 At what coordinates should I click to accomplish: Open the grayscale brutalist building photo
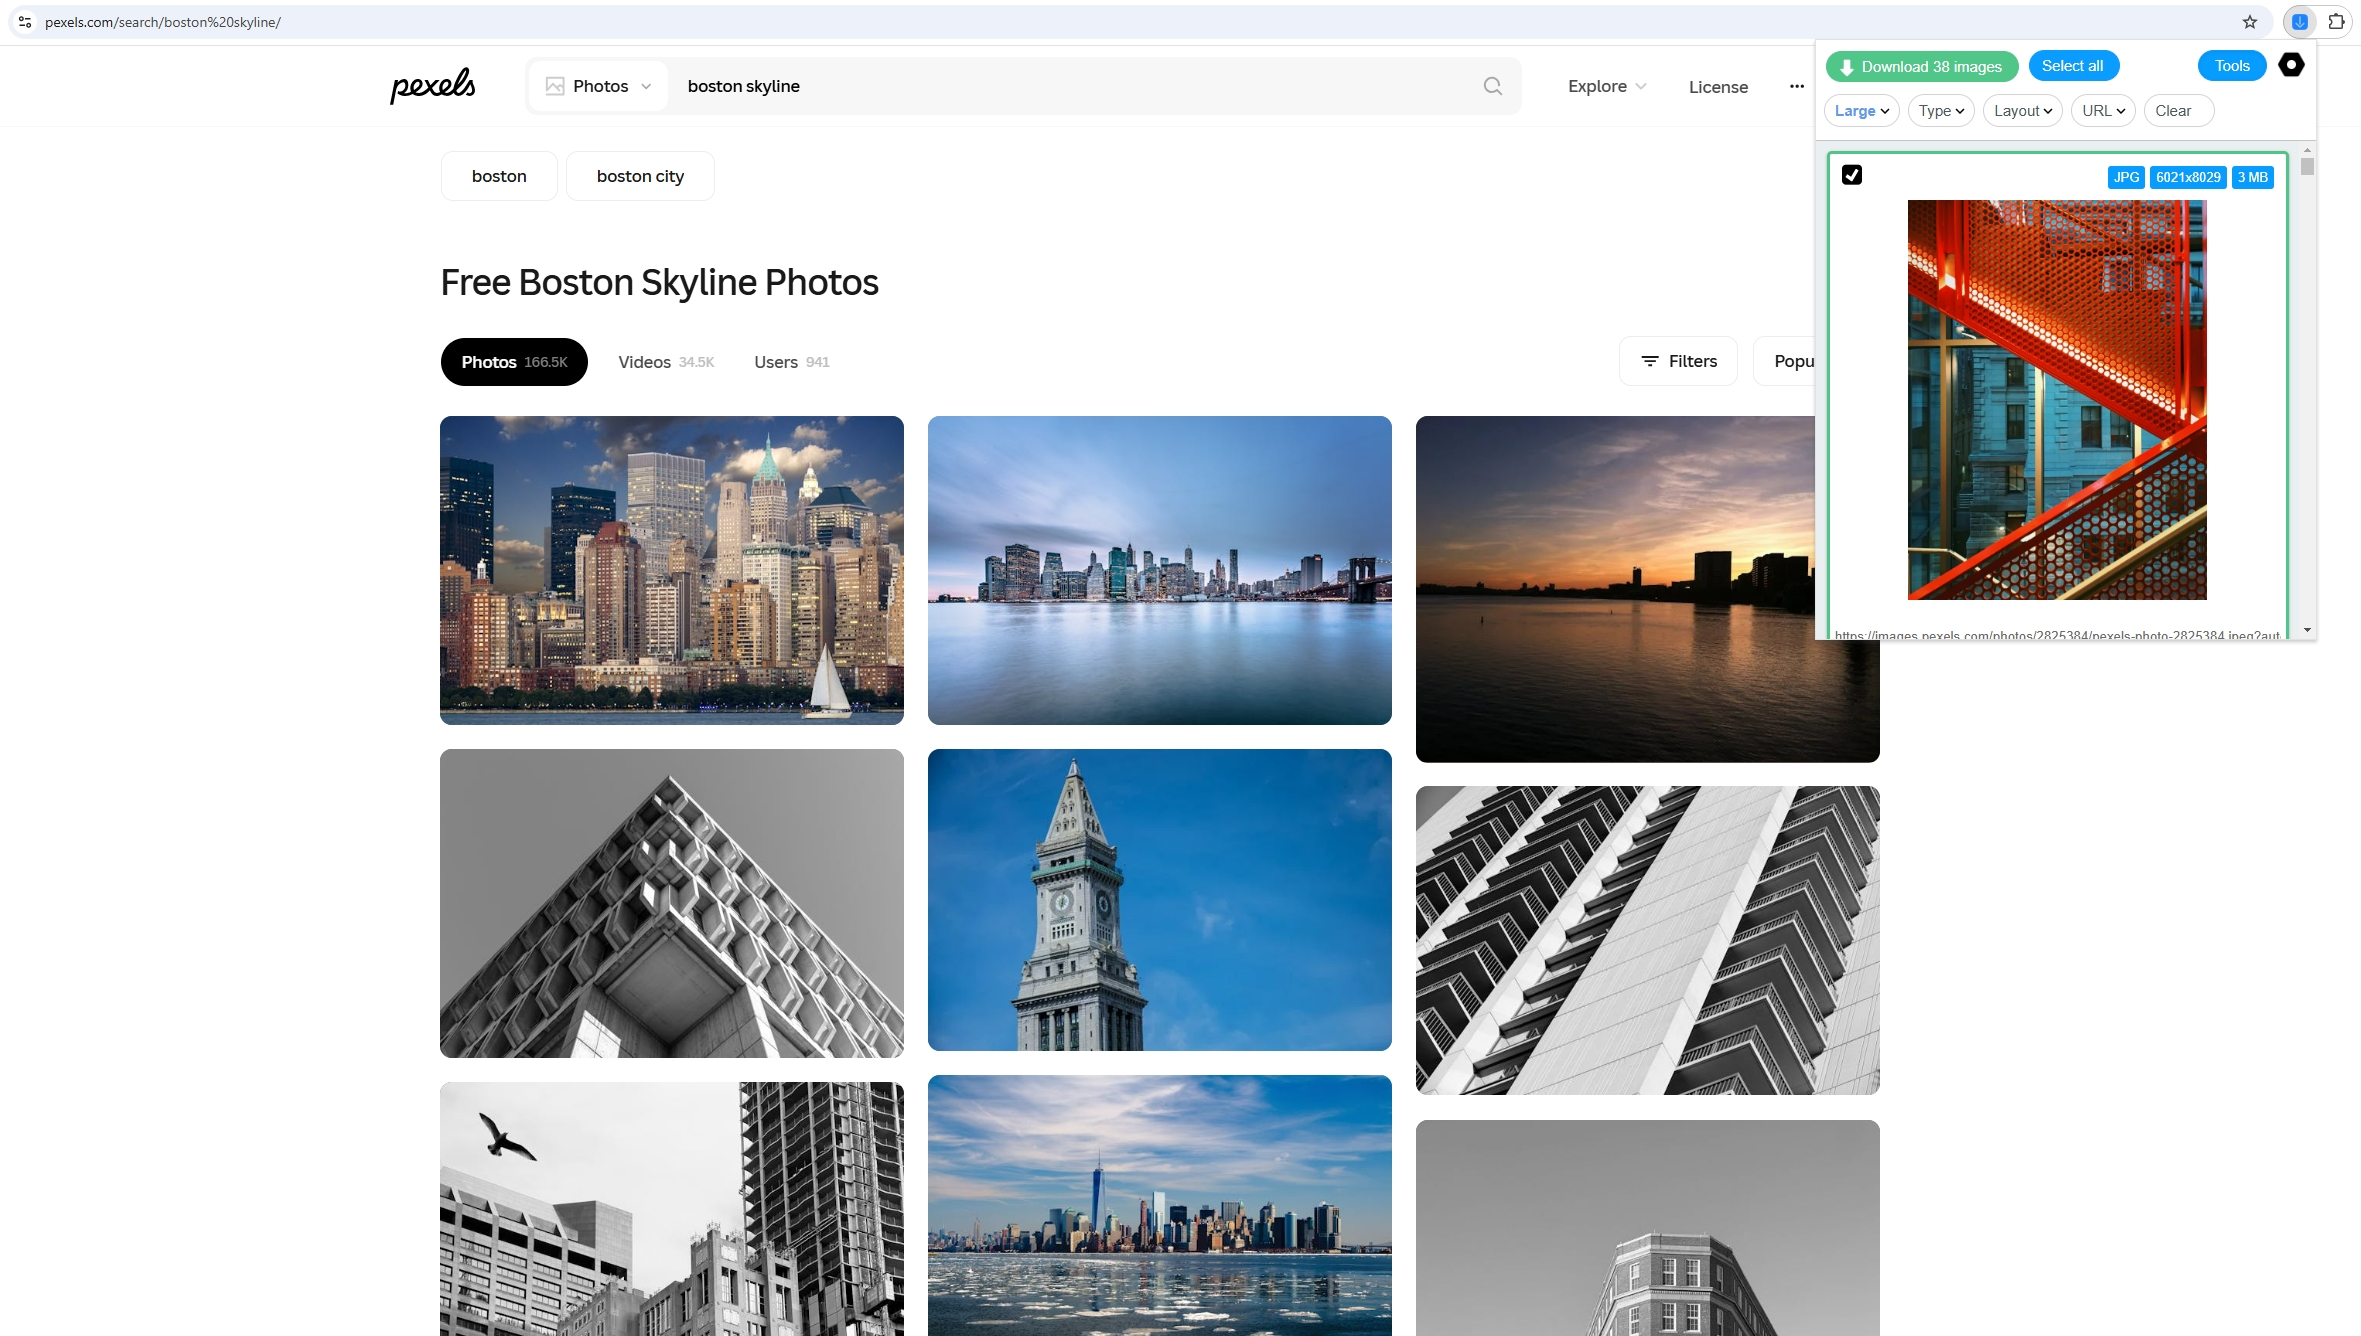tap(672, 903)
